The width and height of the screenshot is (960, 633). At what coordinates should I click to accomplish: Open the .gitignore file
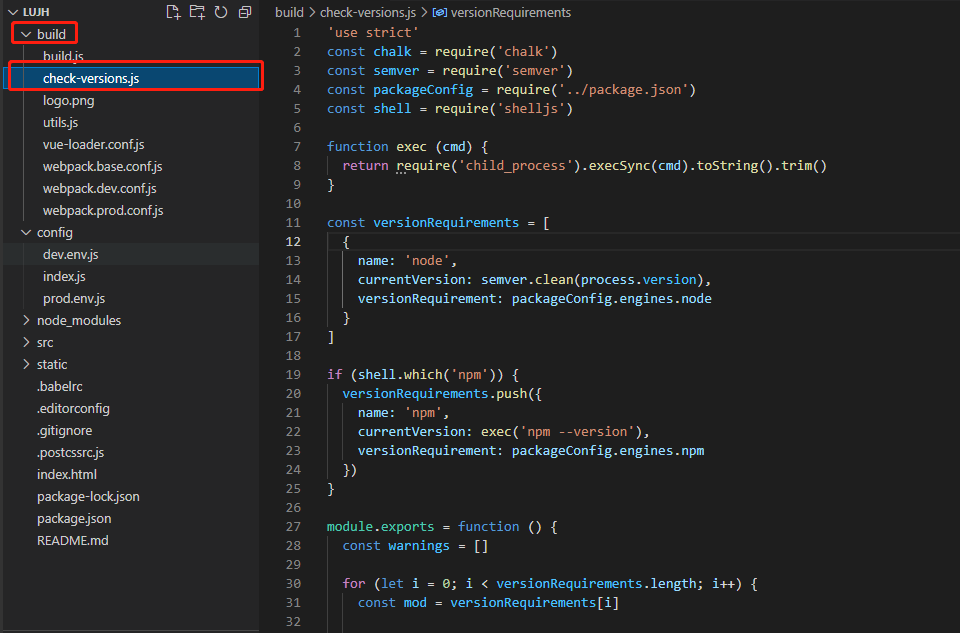point(64,431)
